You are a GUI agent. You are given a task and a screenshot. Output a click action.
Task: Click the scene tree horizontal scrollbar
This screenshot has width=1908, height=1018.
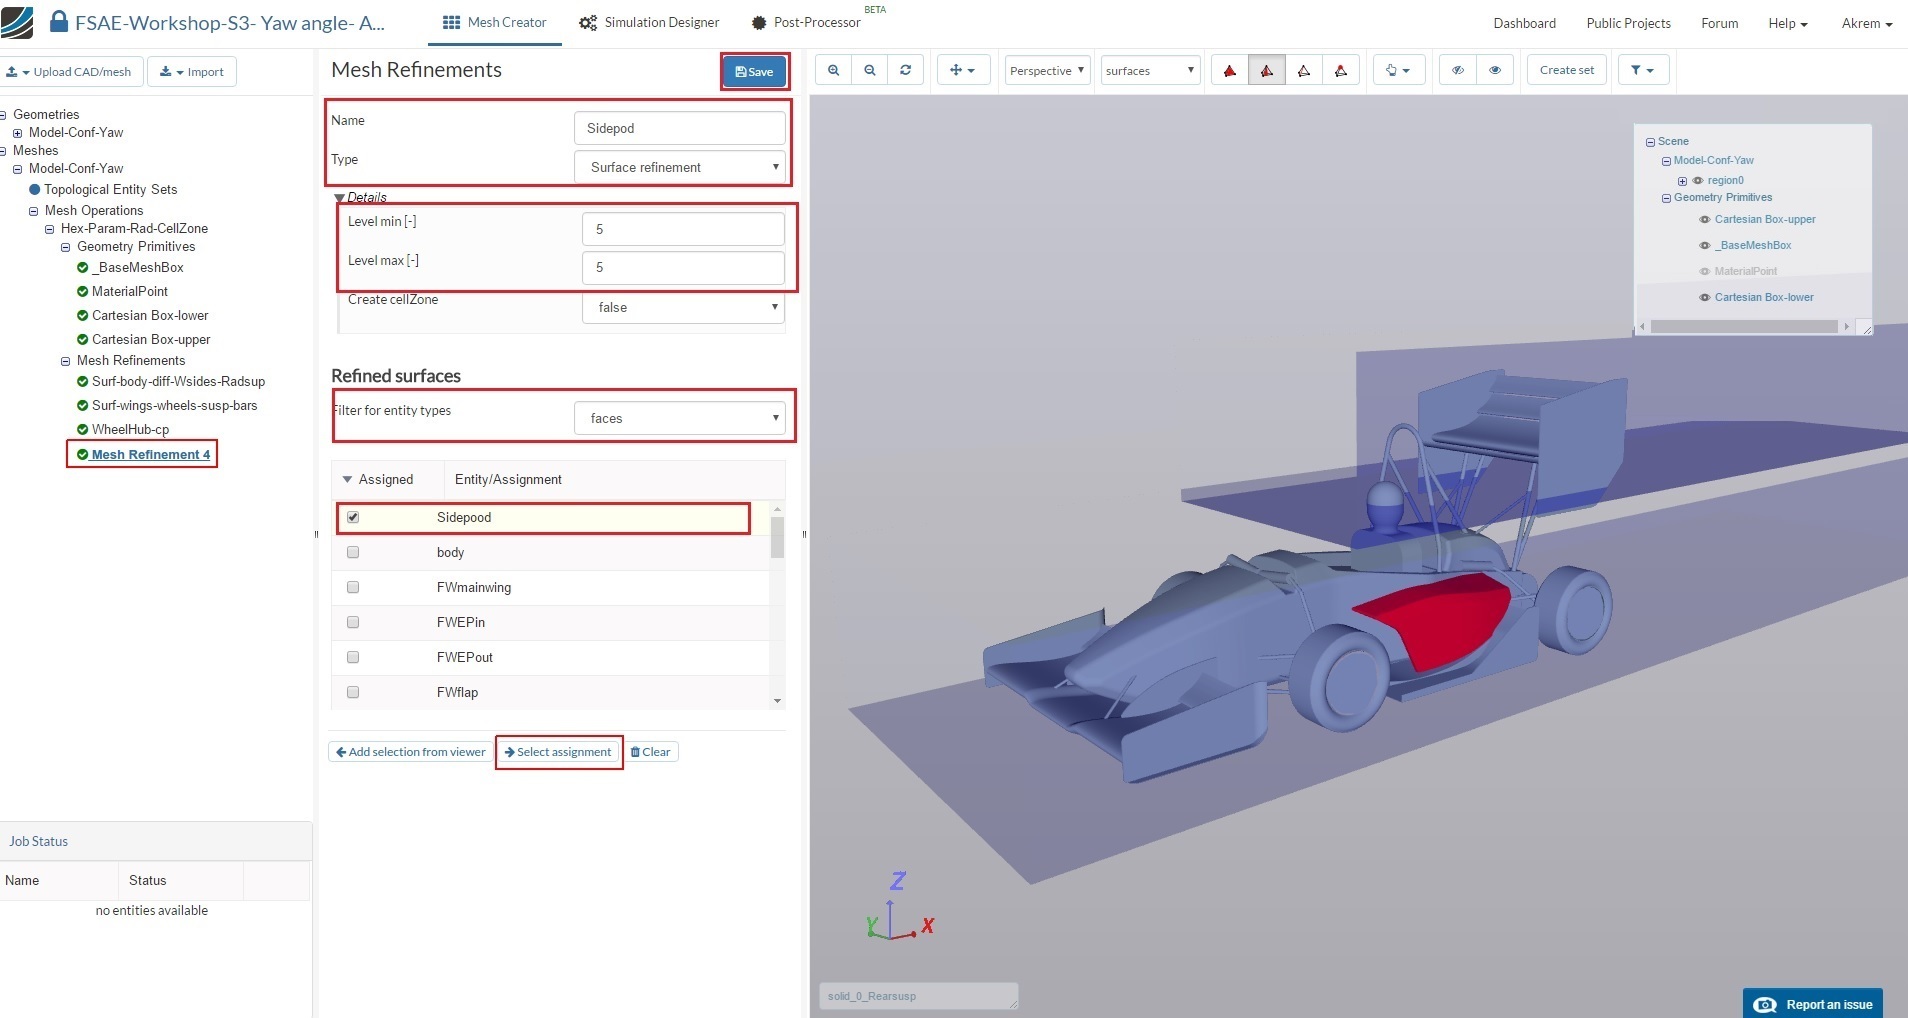click(x=1743, y=327)
